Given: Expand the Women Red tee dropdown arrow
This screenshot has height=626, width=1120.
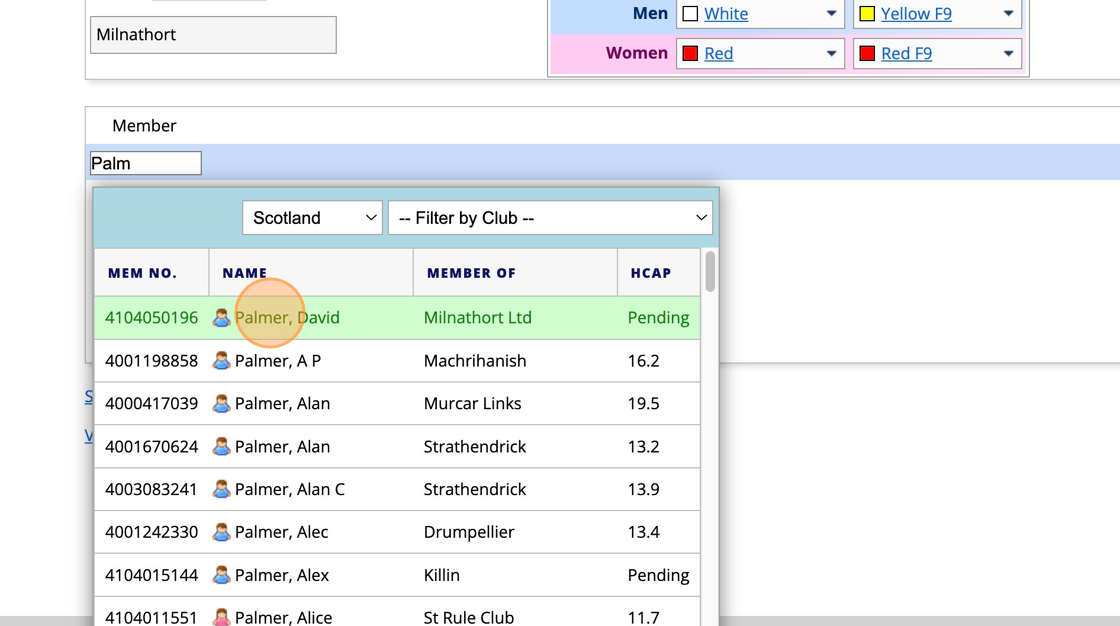Looking at the screenshot, I should tap(831, 54).
